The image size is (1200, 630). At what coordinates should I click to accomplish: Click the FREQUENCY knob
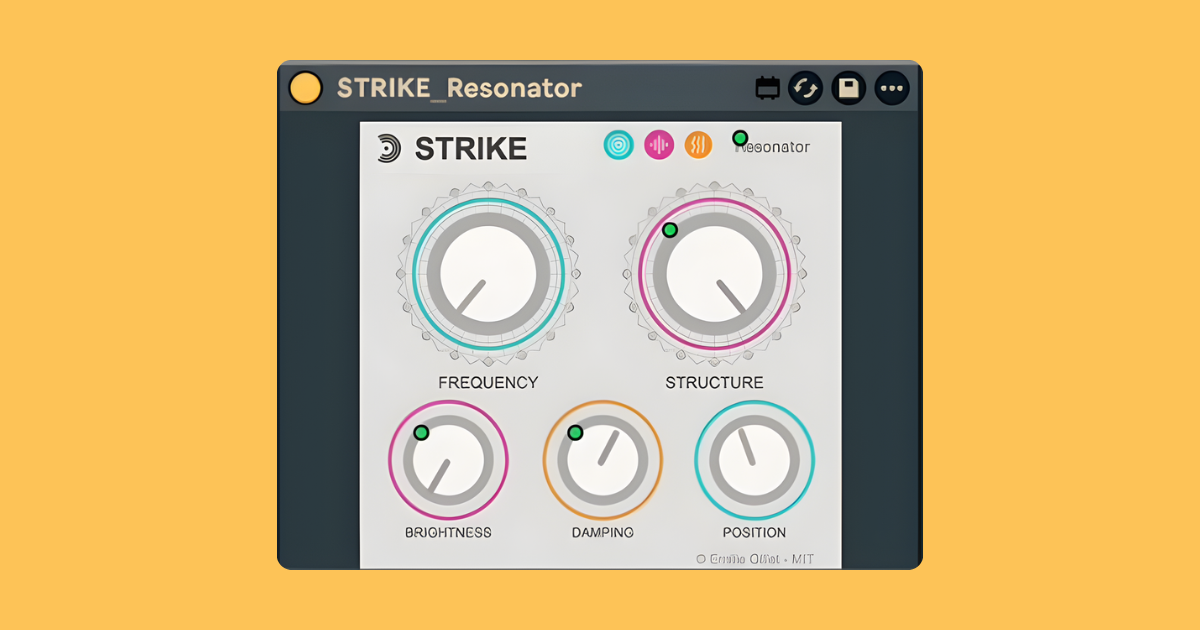click(489, 273)
